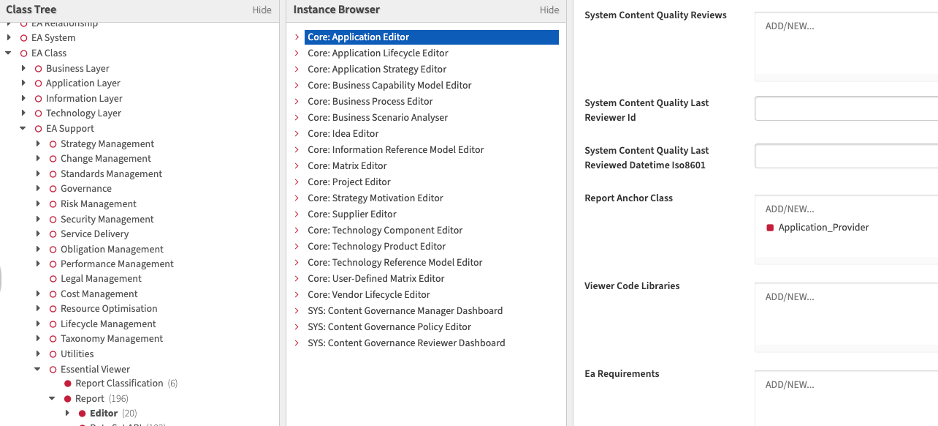Click the Report Classification filled icon

[68, 384]
